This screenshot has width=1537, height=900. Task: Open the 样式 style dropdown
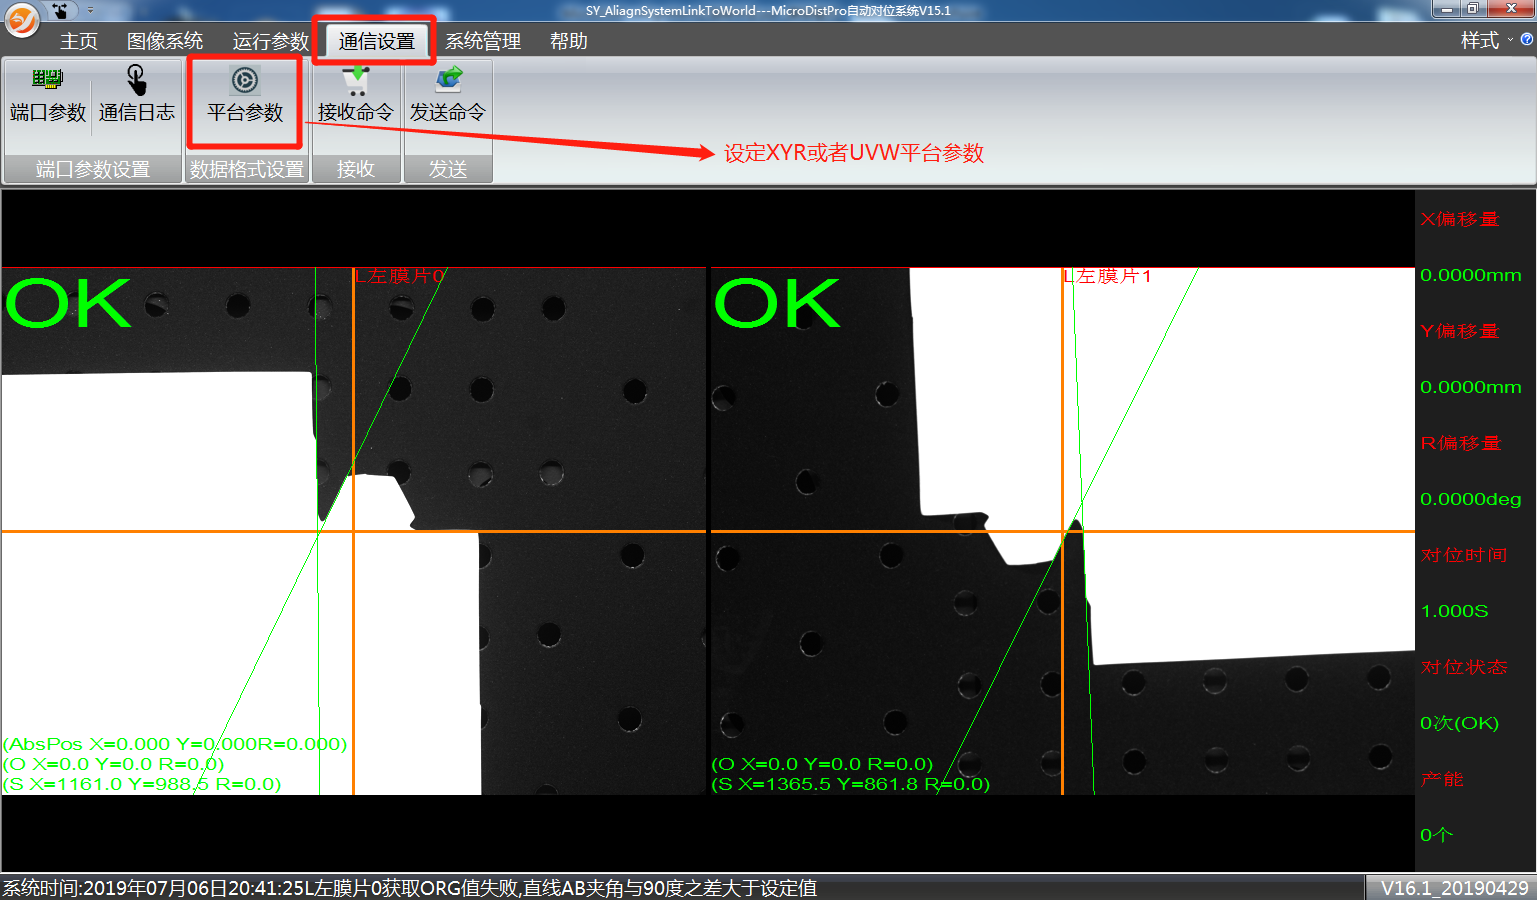coord(1485,40)
